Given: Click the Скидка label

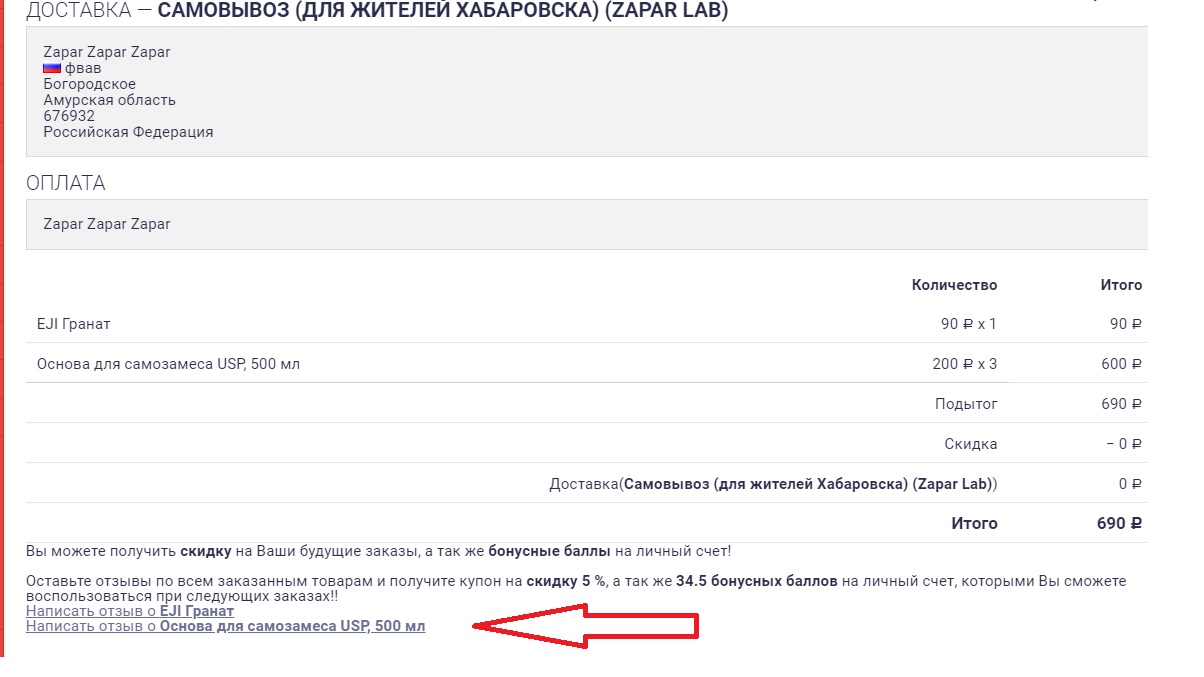Looking at the screenshot, I should [971, 444].
